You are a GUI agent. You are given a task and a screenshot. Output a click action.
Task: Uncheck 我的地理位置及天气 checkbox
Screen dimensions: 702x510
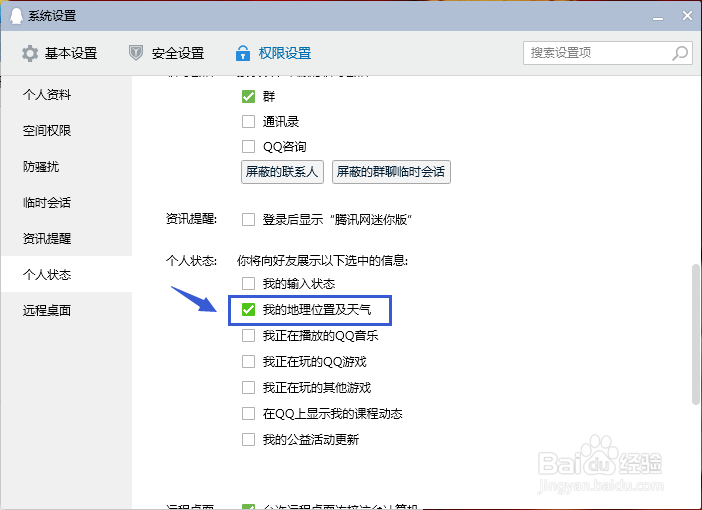pyautogui.click(x=248, y=309)
